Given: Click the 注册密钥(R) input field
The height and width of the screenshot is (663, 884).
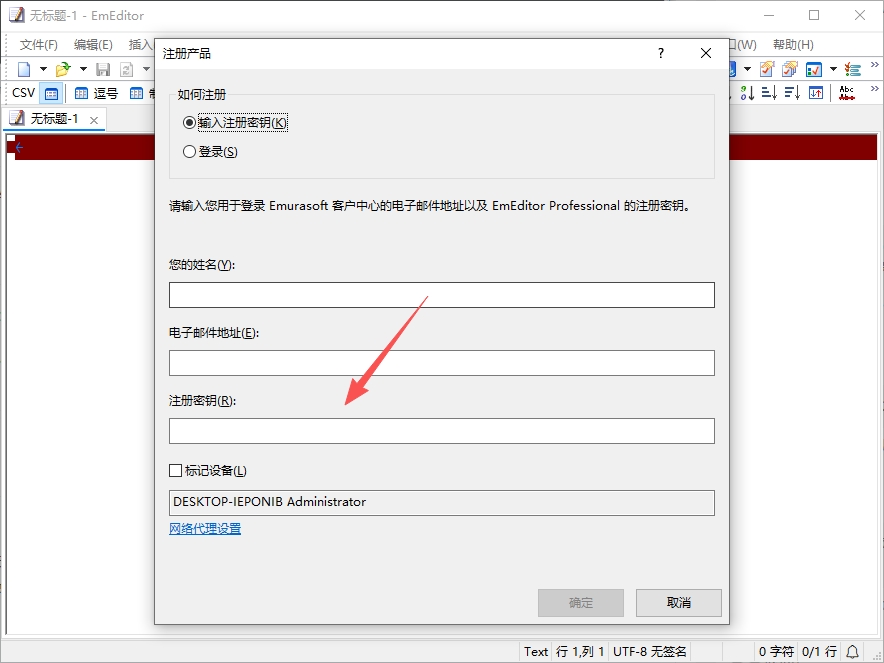Looking at the screenshot, I should (x=442, y=431).
